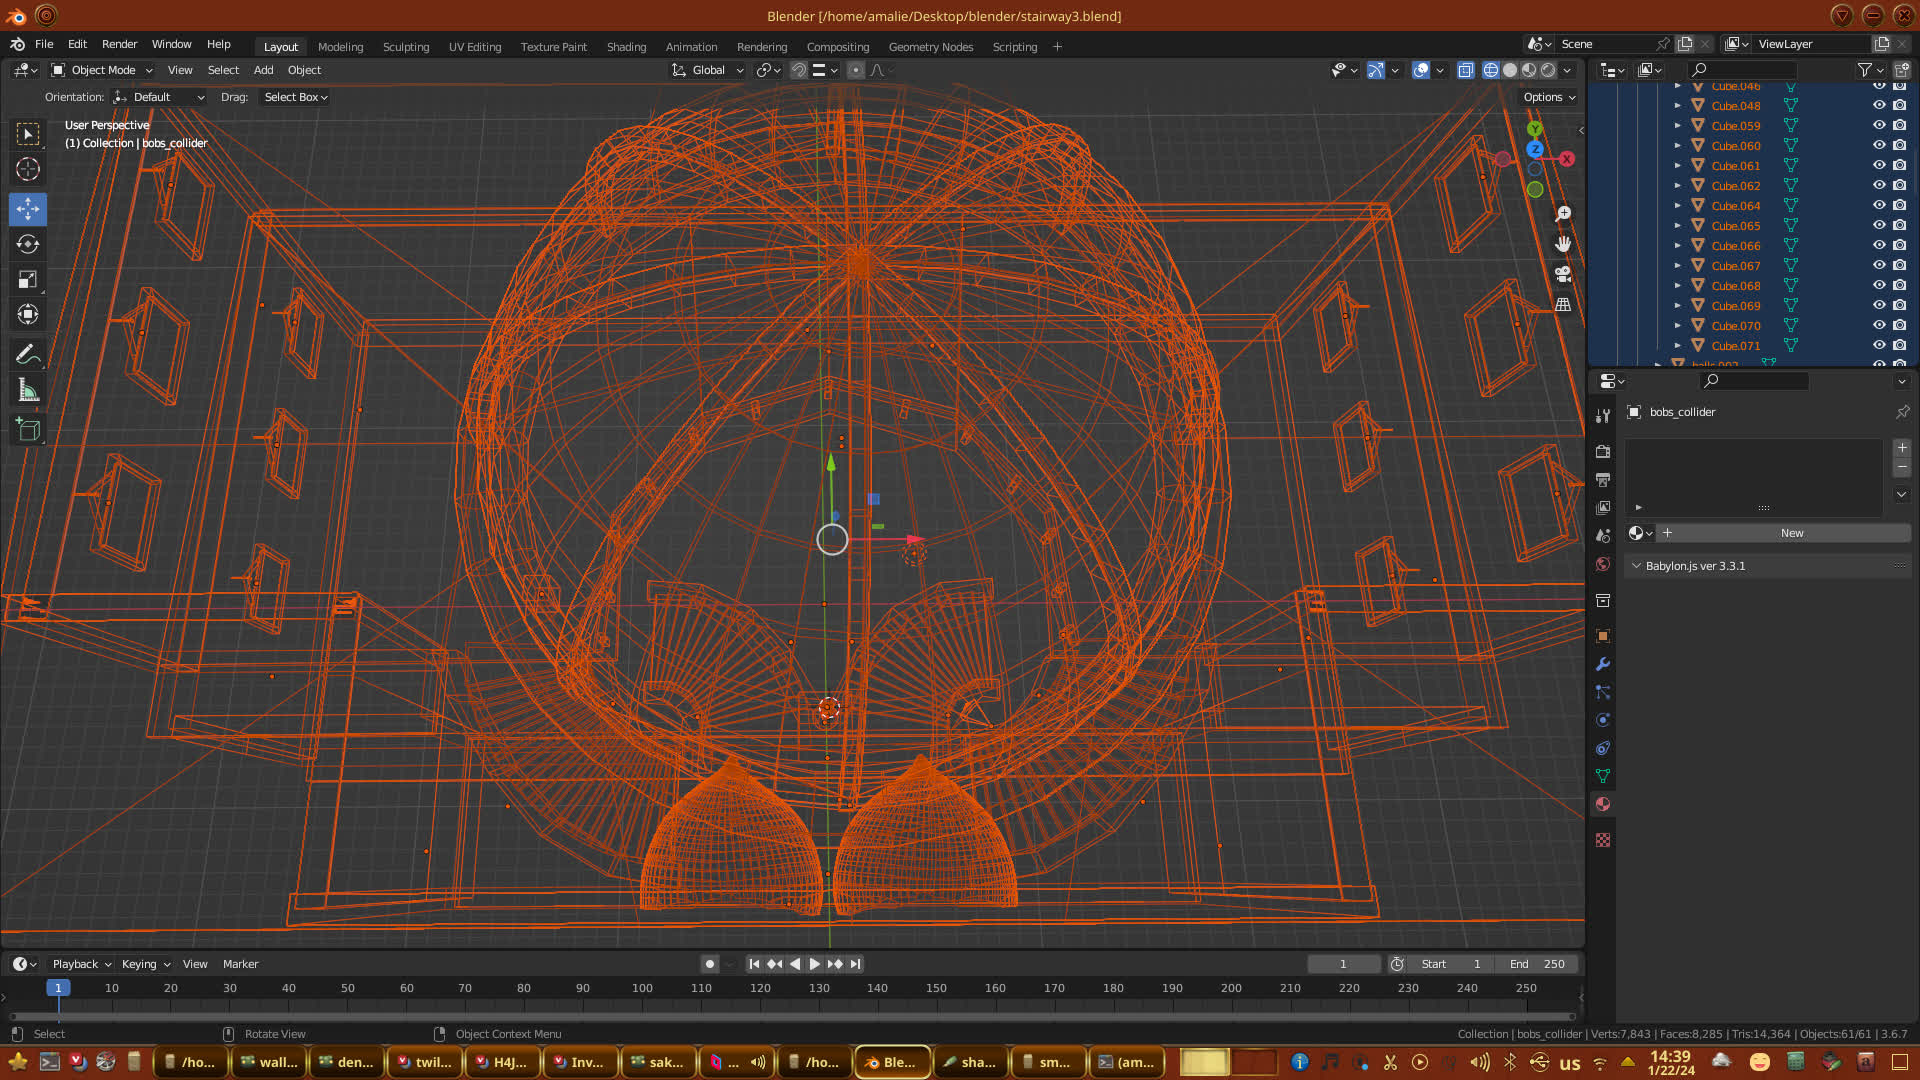1920x1080 pixels.
Task: Open the Render menu
Action: click(119, 44)
